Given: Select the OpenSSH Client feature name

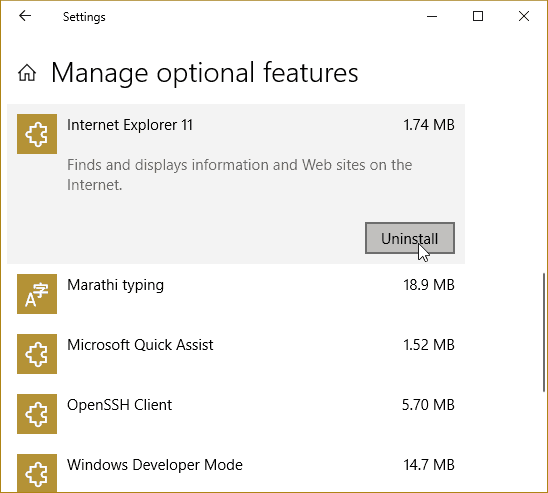Looking at the screenshot, I should (120, 405).
